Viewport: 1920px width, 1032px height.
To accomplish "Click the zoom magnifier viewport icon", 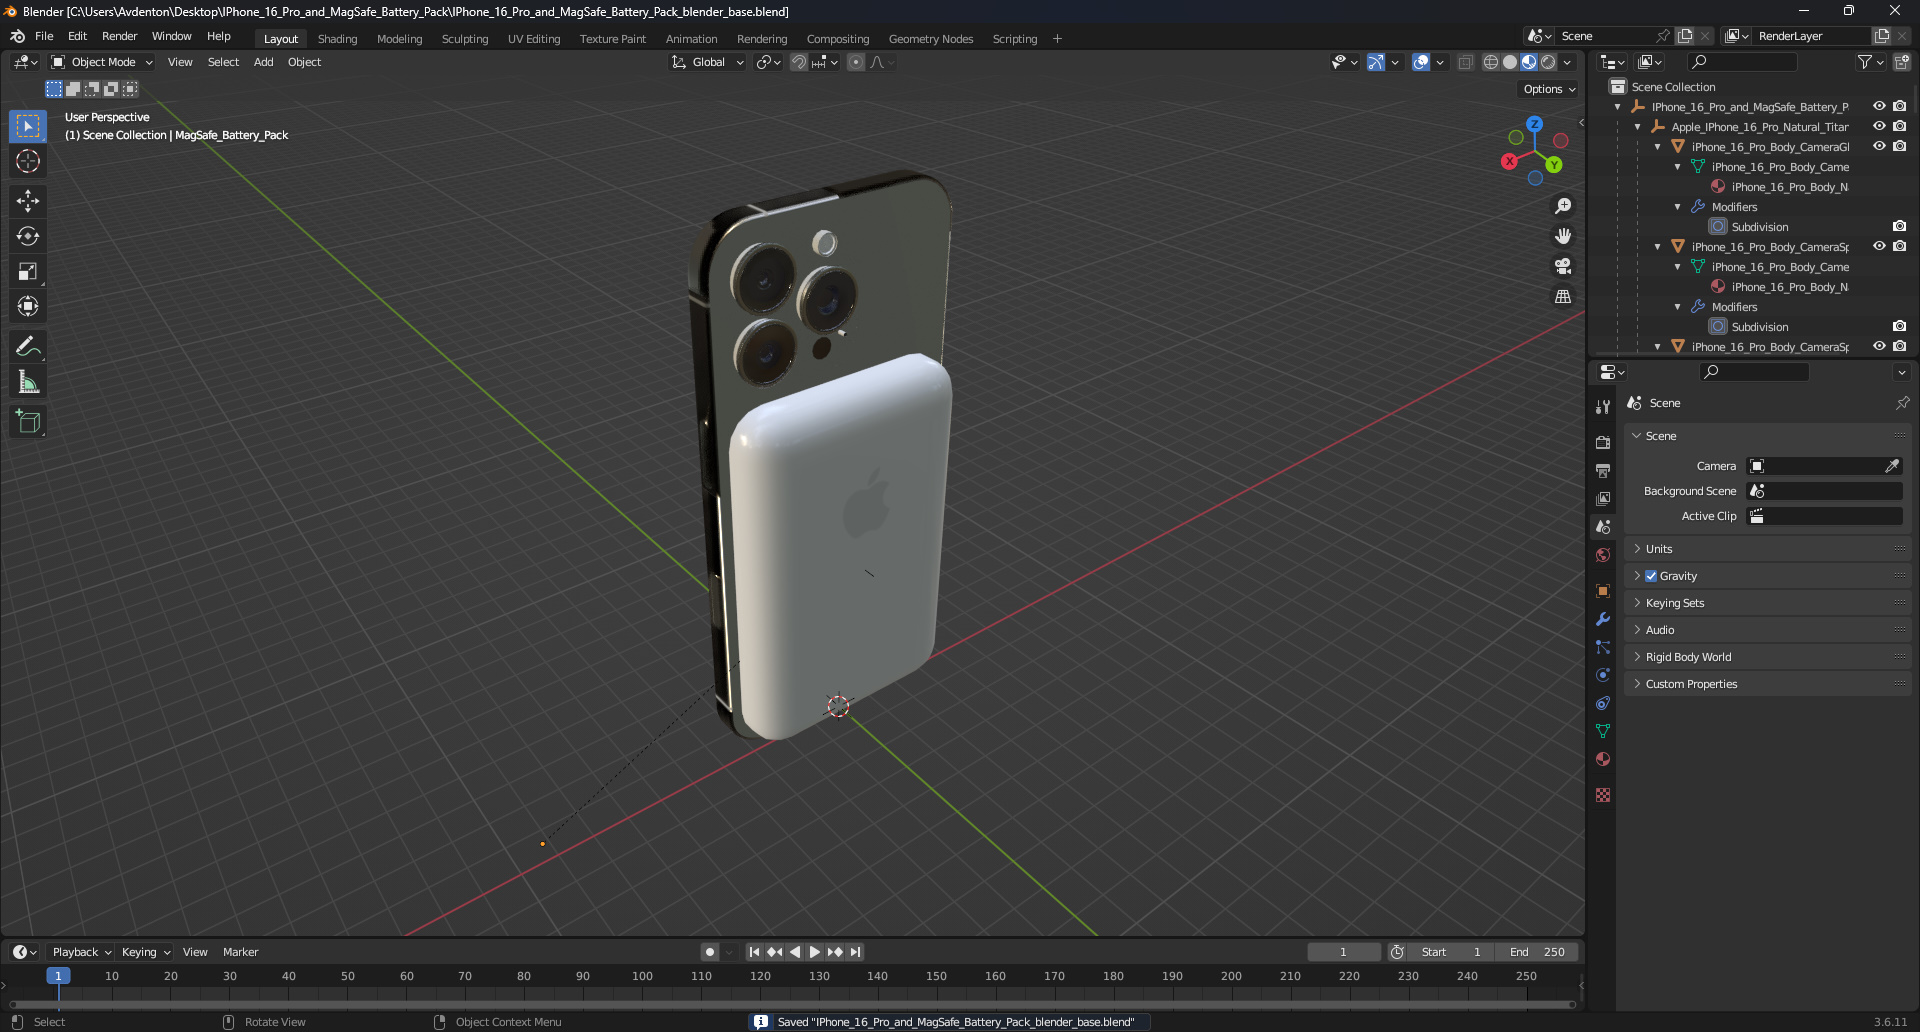I will click(1563, 206).
